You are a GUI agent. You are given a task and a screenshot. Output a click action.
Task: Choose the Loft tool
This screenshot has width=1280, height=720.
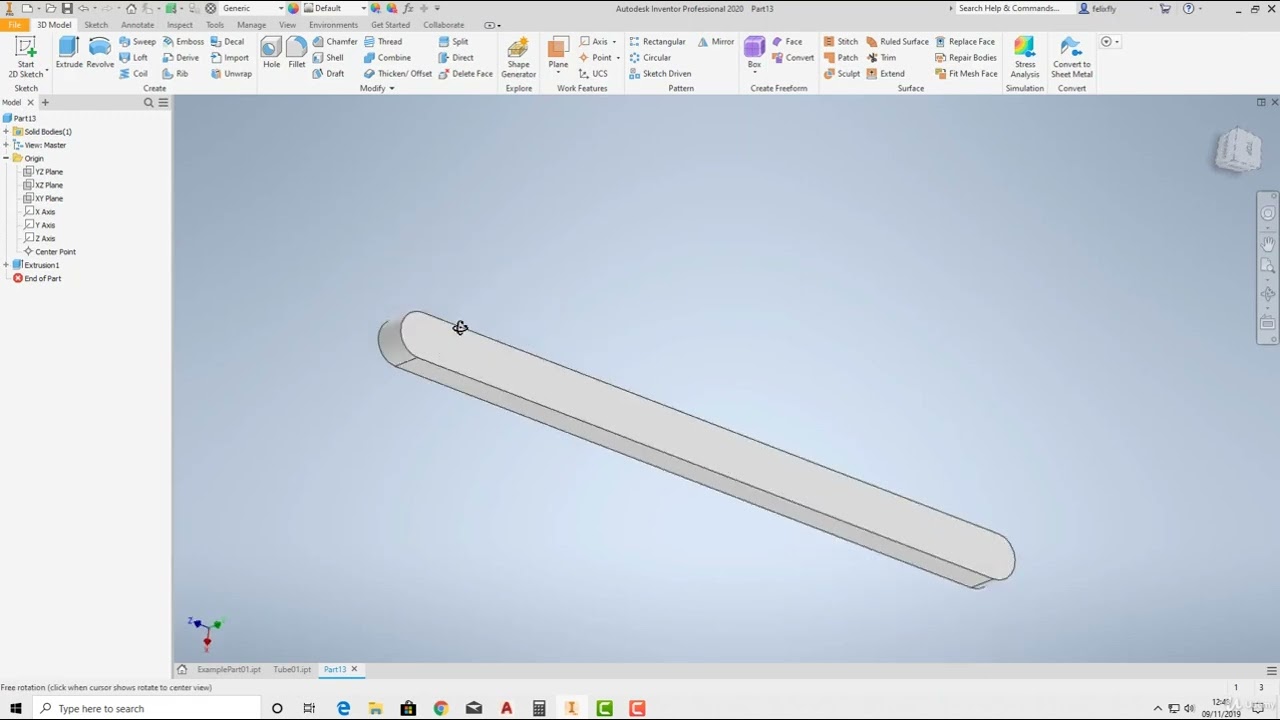(x=133, y=58)
